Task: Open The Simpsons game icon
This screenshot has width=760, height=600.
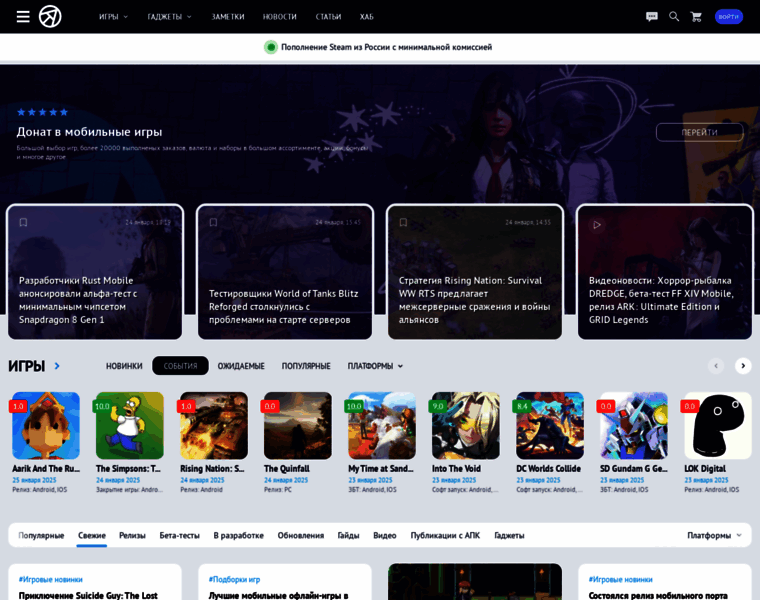Action: click(130, 426)
